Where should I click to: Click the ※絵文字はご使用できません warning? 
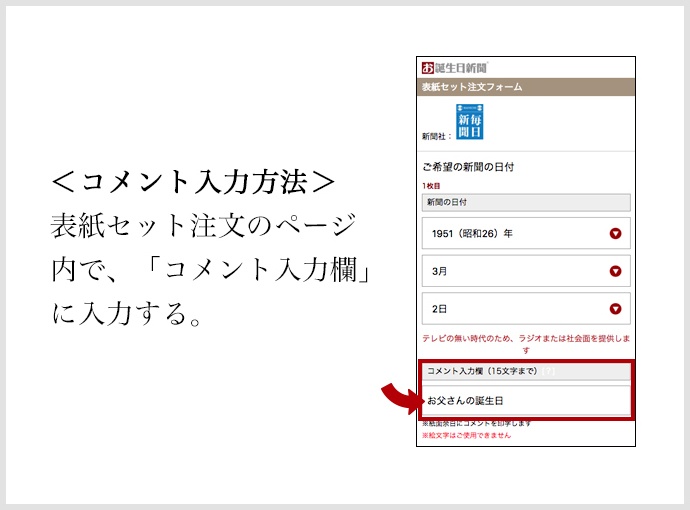pyautogui.click(x=467, y=436)
